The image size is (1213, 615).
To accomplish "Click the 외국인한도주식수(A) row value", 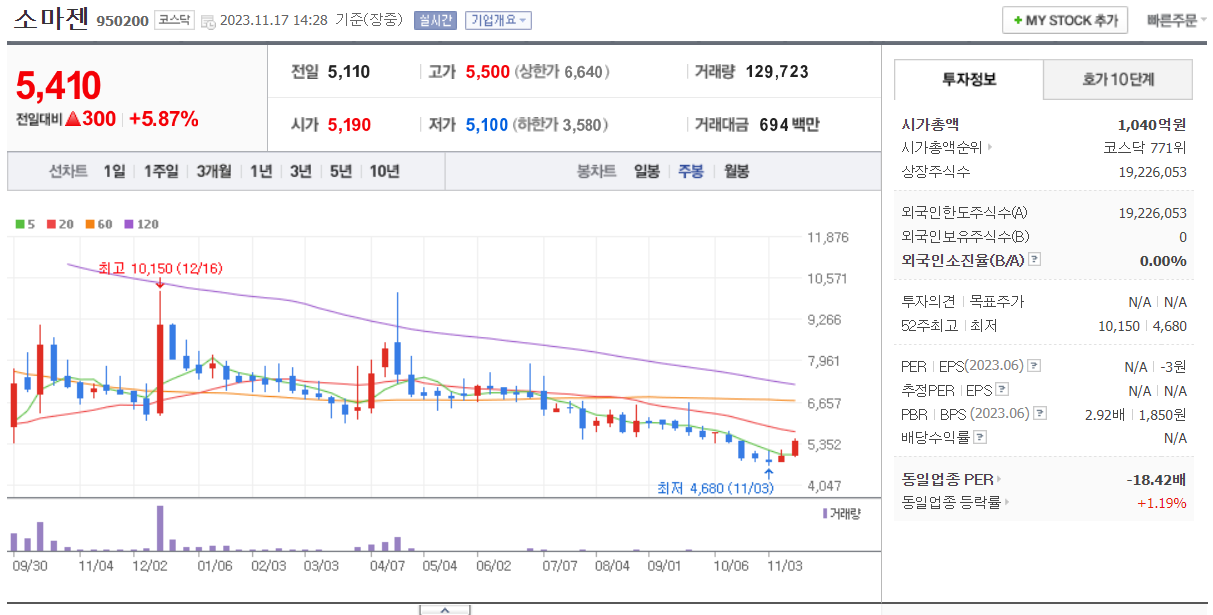I will (x=1152, y=213).
